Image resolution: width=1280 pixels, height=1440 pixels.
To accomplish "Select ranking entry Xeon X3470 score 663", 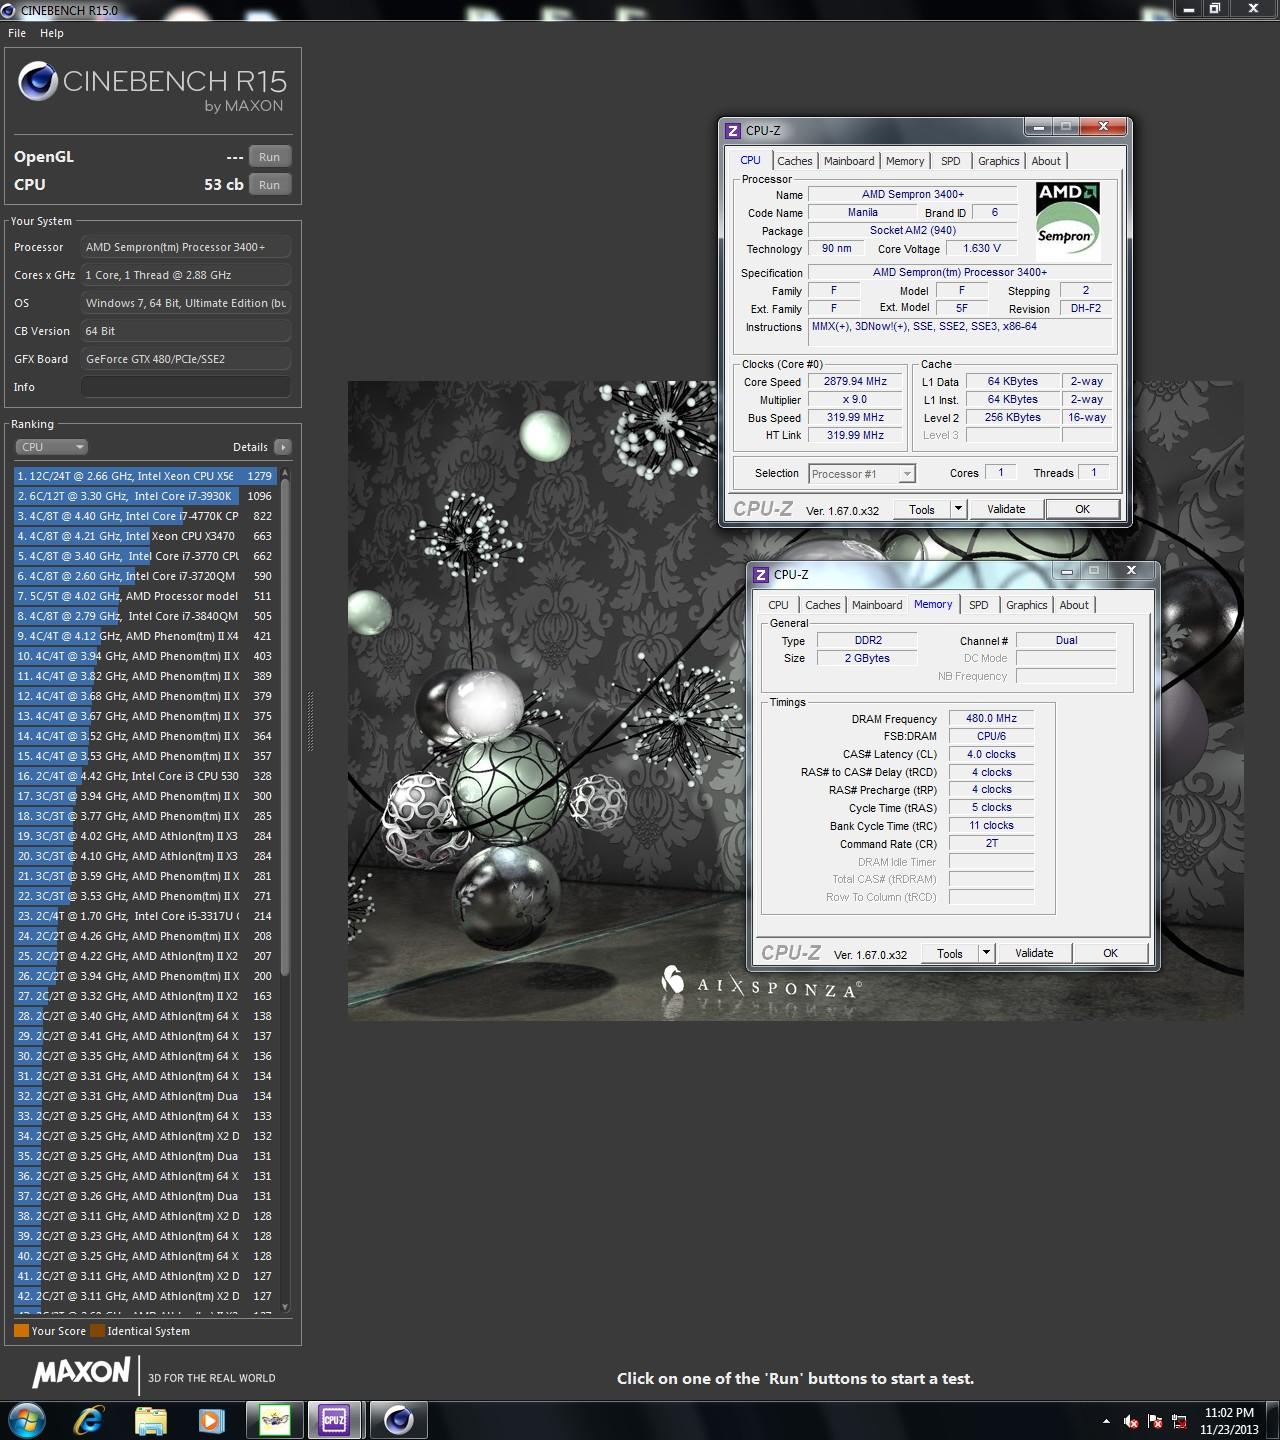I will 145,536.
